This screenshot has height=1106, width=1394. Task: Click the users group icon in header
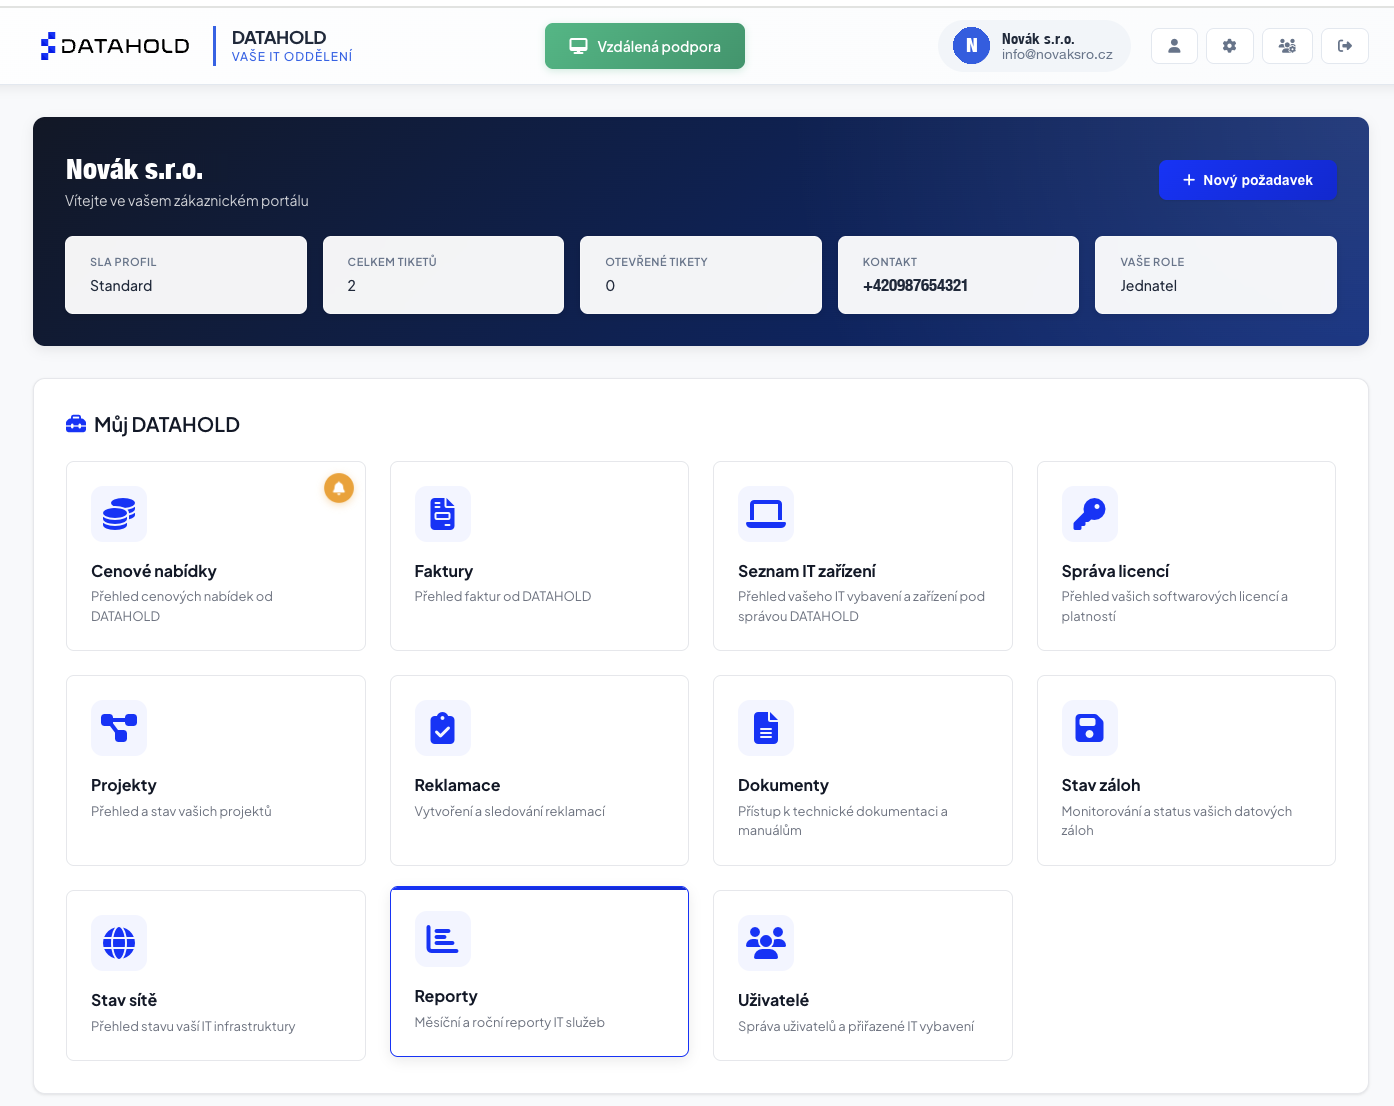point(1287,46)
